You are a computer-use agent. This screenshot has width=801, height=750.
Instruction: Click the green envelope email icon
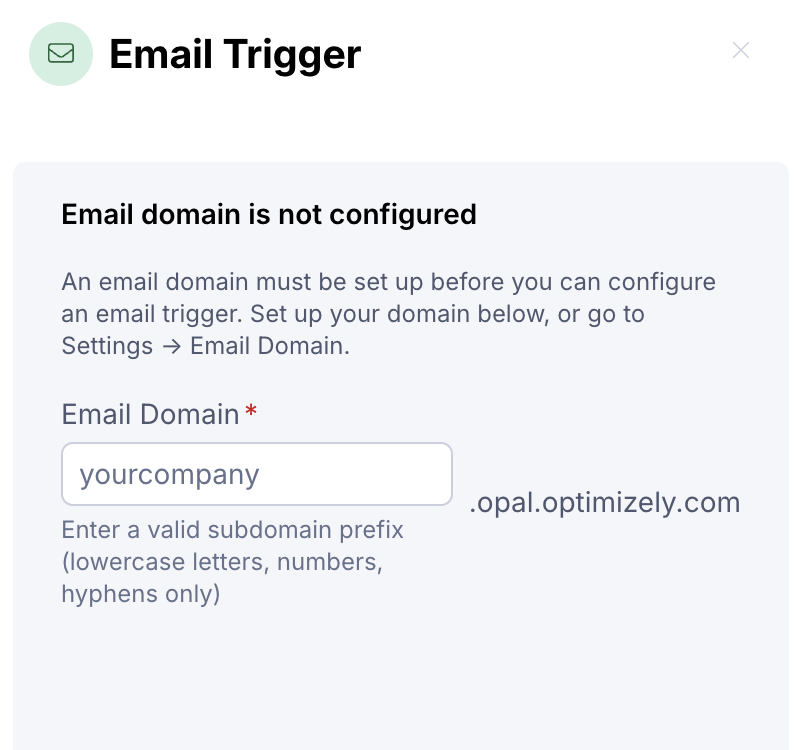[61, 54]
